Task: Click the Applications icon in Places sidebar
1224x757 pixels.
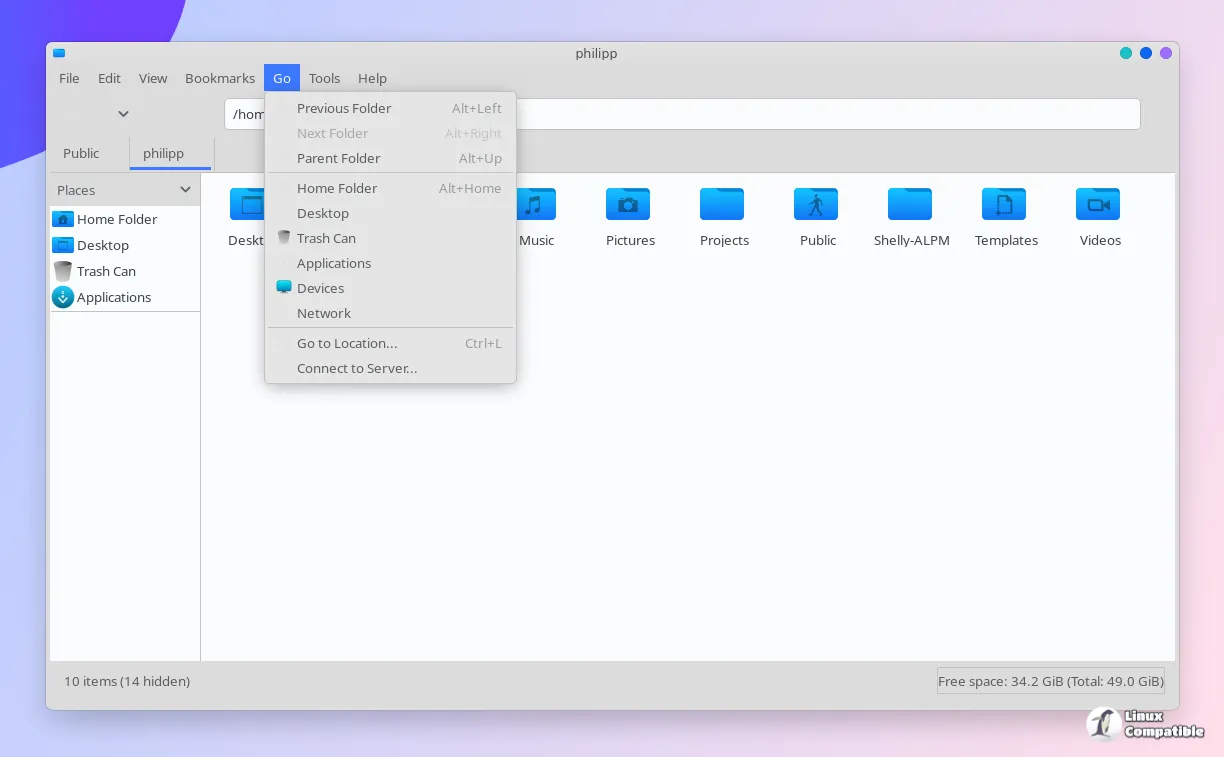Action: (63, 297)
